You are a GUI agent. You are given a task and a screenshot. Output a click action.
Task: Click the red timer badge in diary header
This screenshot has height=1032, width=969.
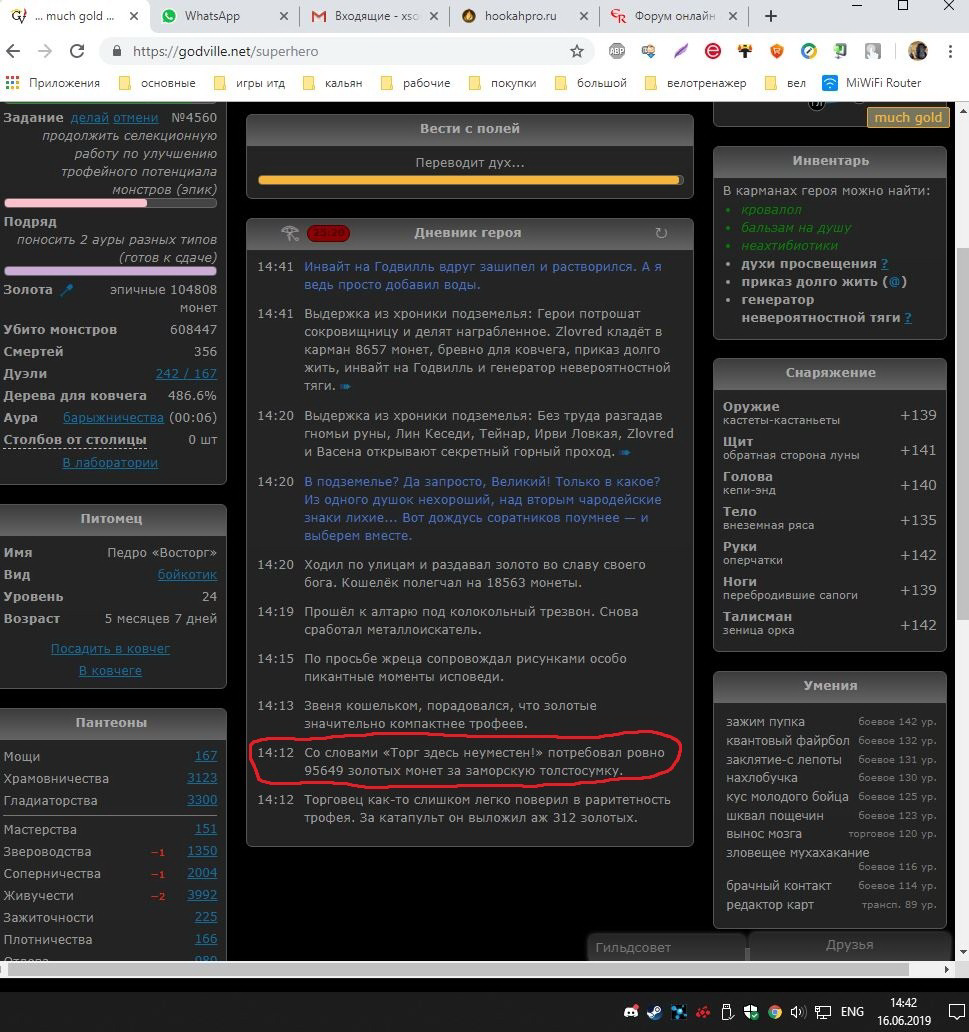tap(328, 233)
